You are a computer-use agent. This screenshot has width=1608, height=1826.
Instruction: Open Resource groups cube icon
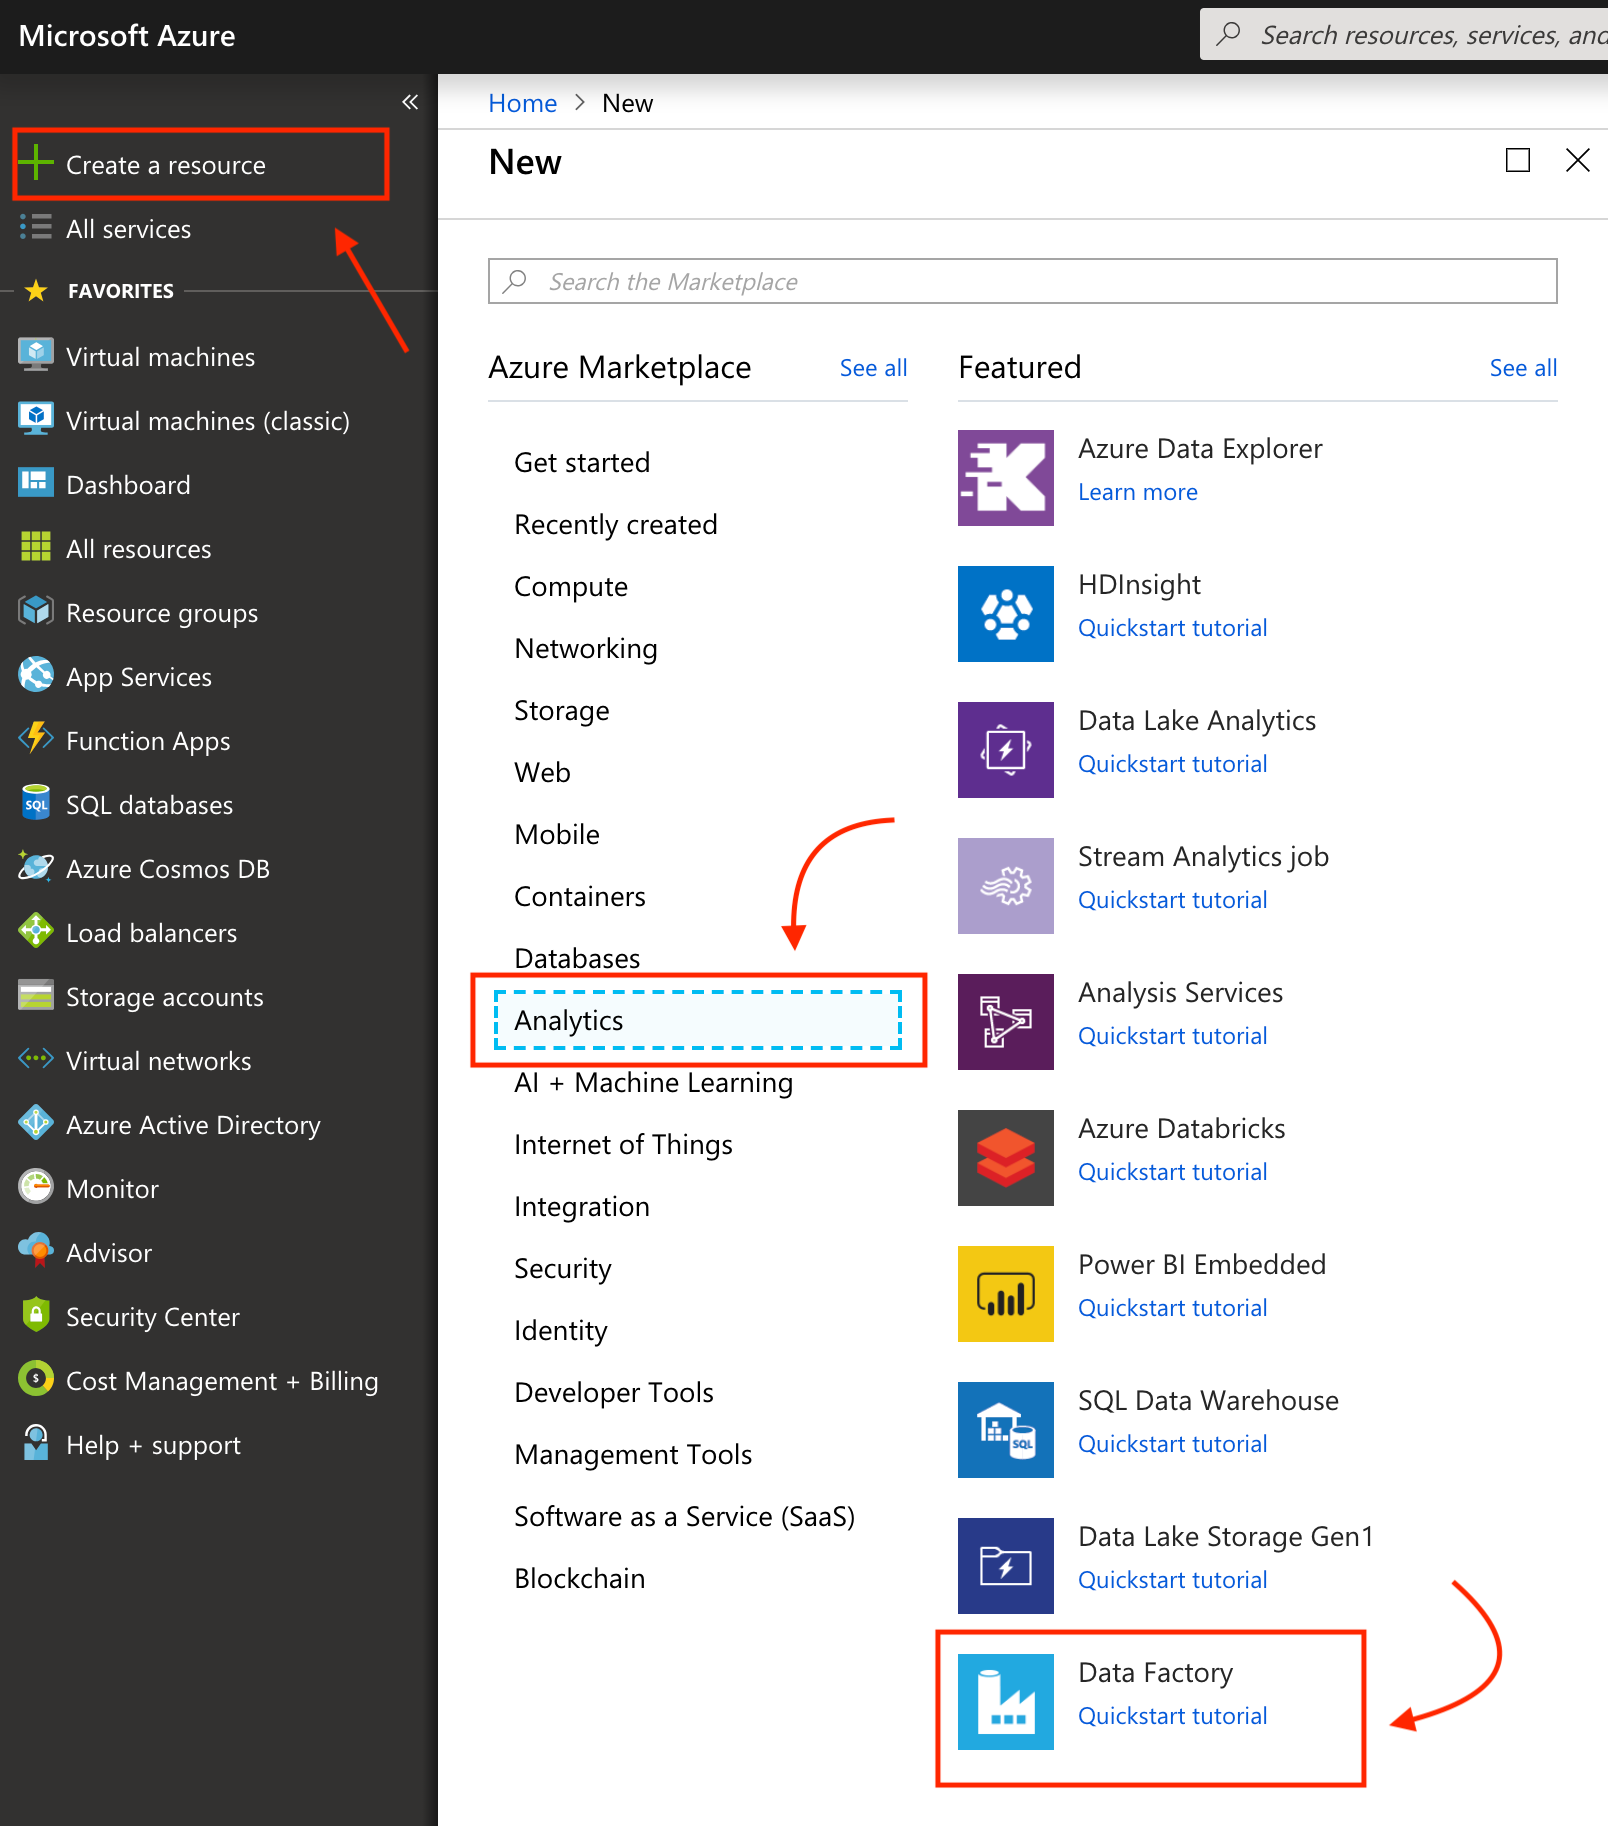coord(36,611)
